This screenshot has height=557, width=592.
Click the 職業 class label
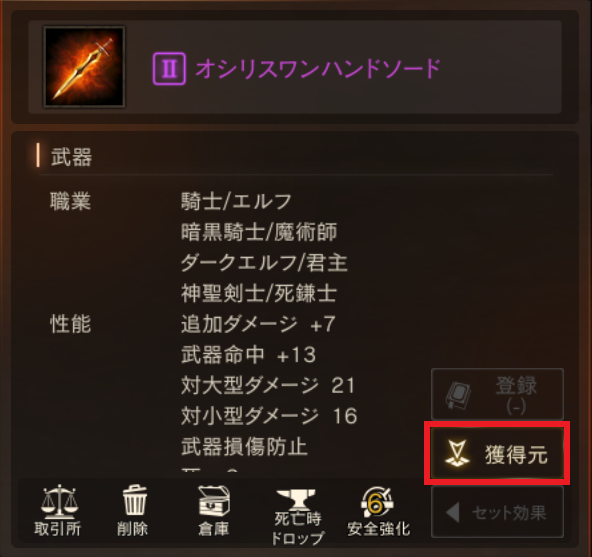(x=71, y=201)
